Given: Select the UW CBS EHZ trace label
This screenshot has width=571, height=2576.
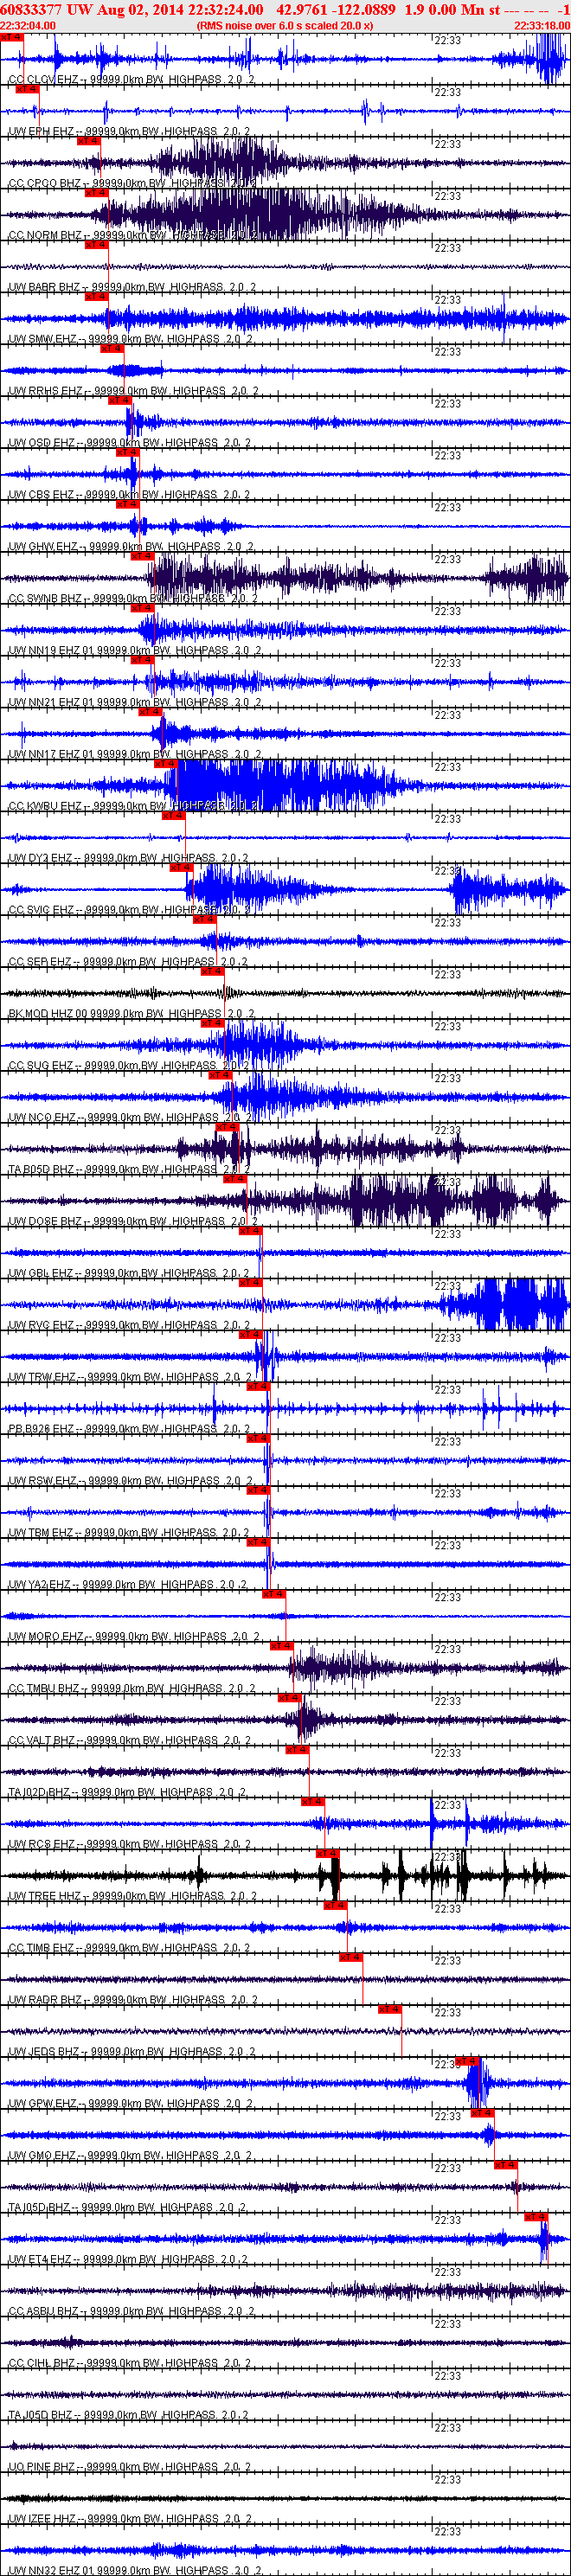Looking at the screenshot, I should tap(129, 495).
